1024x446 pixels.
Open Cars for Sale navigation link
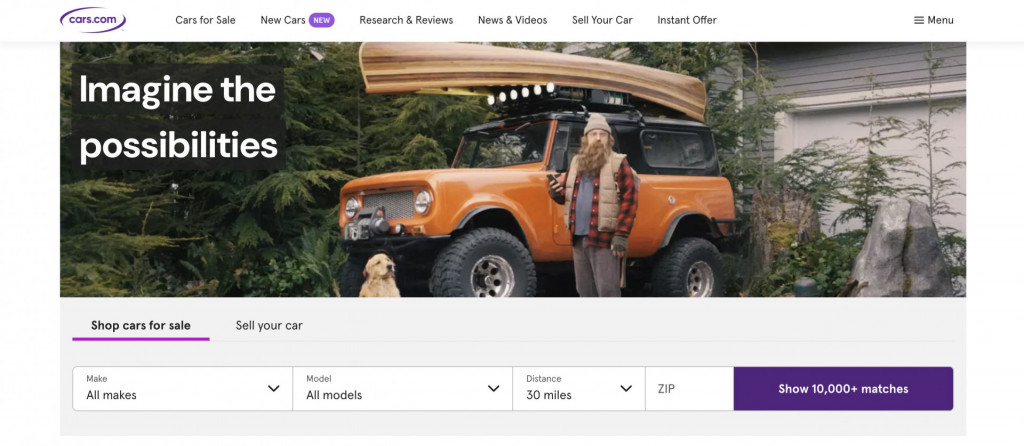tap(205, 20)
